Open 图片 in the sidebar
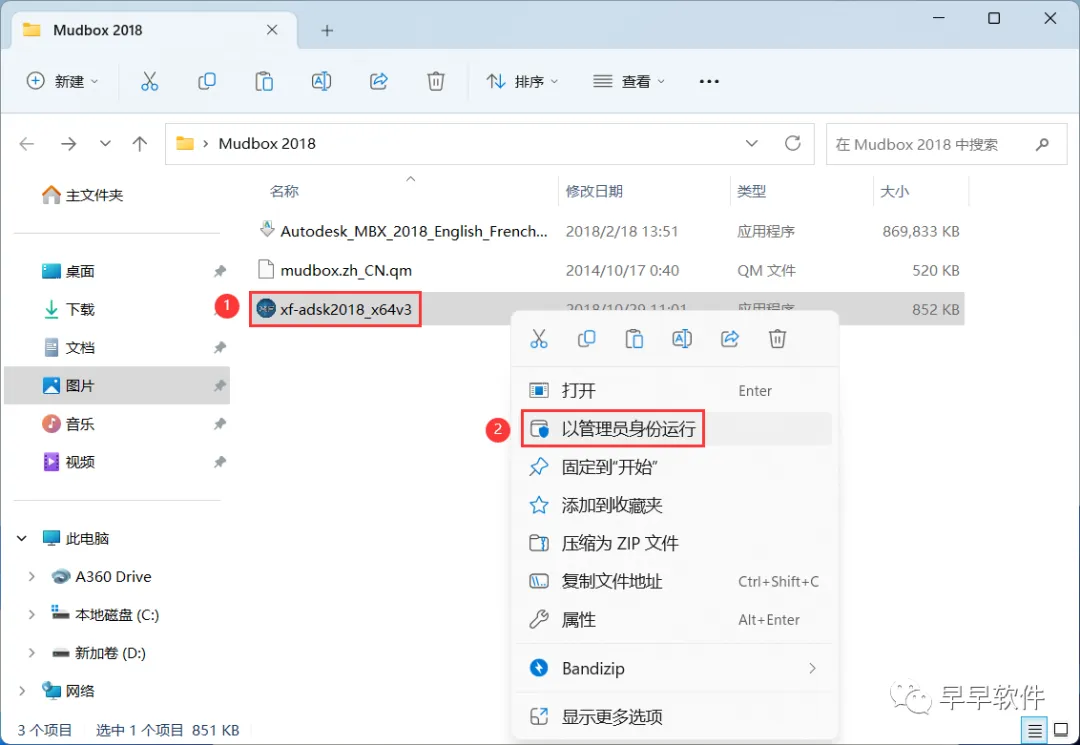 tap(118, 386)
